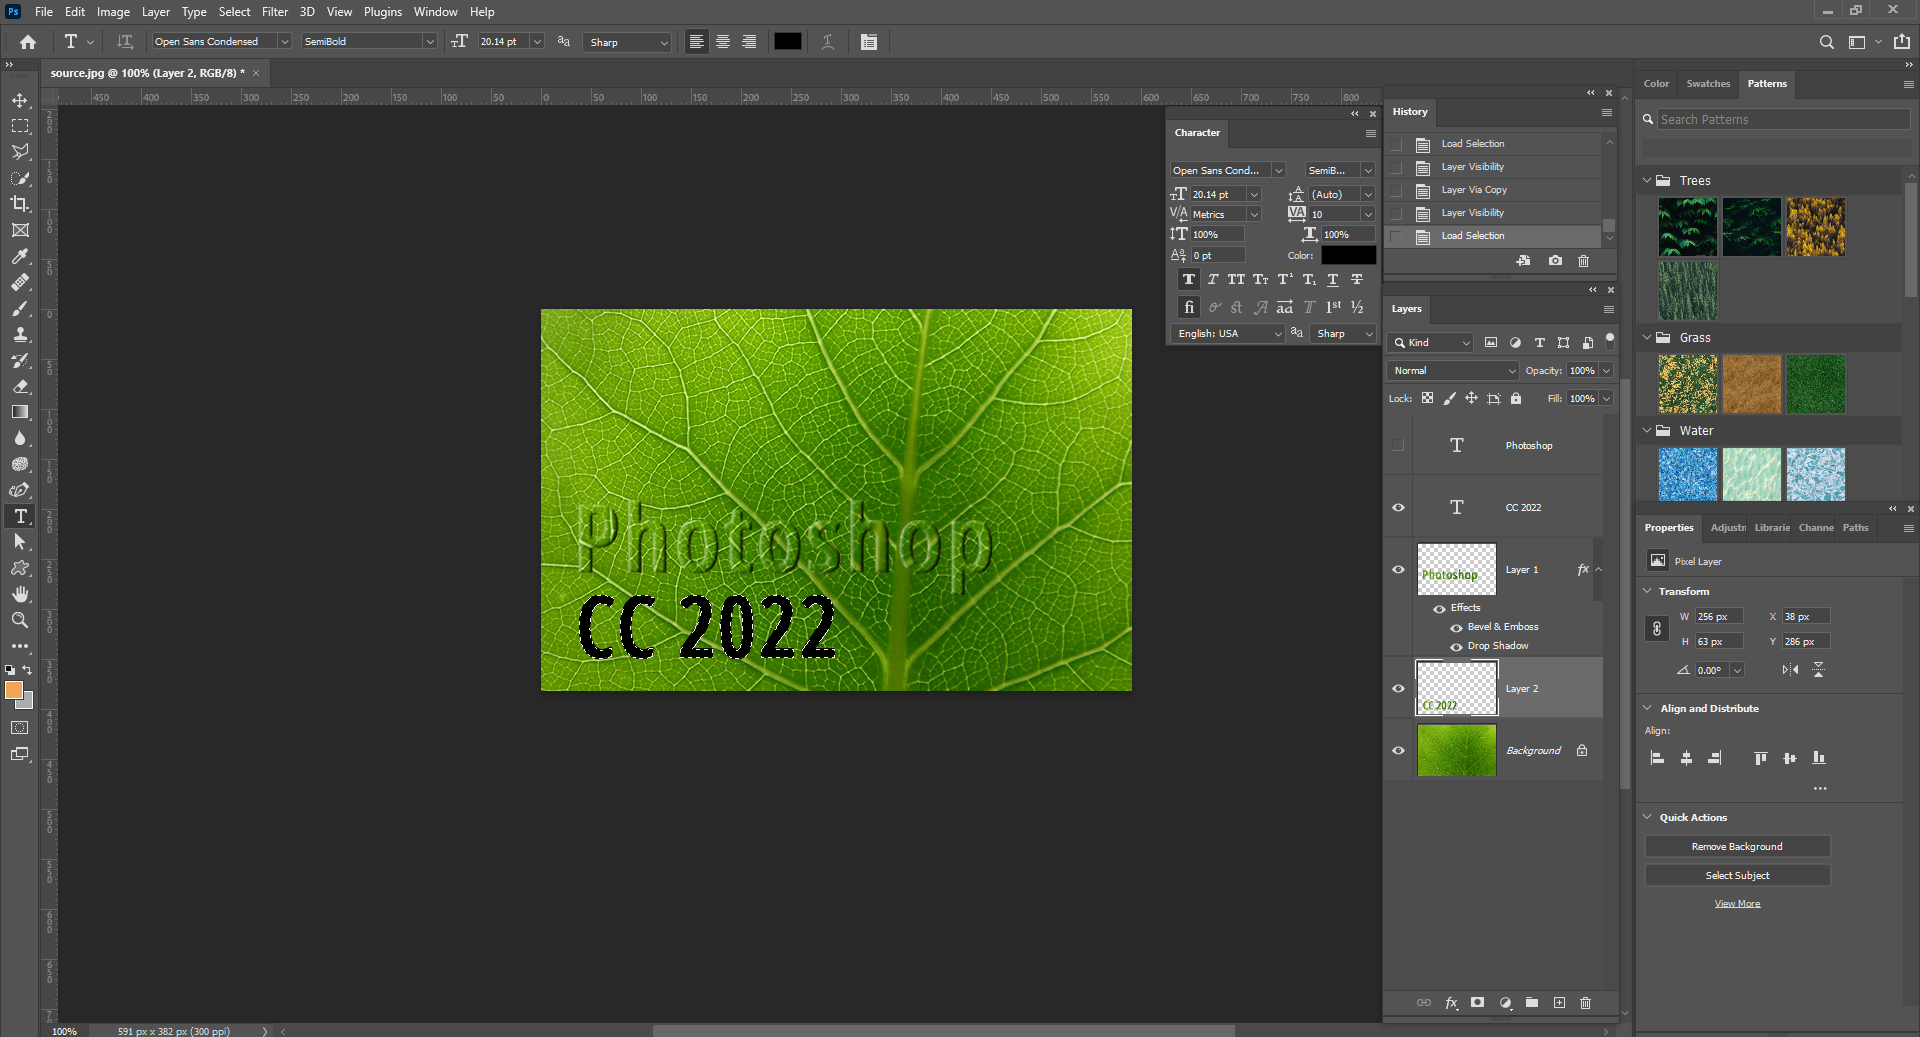Image resolution: width=1920 pixels, height=1037 pixels.
Task: Hide the CC 2022 text layer
Action: tap(1398, 508)
